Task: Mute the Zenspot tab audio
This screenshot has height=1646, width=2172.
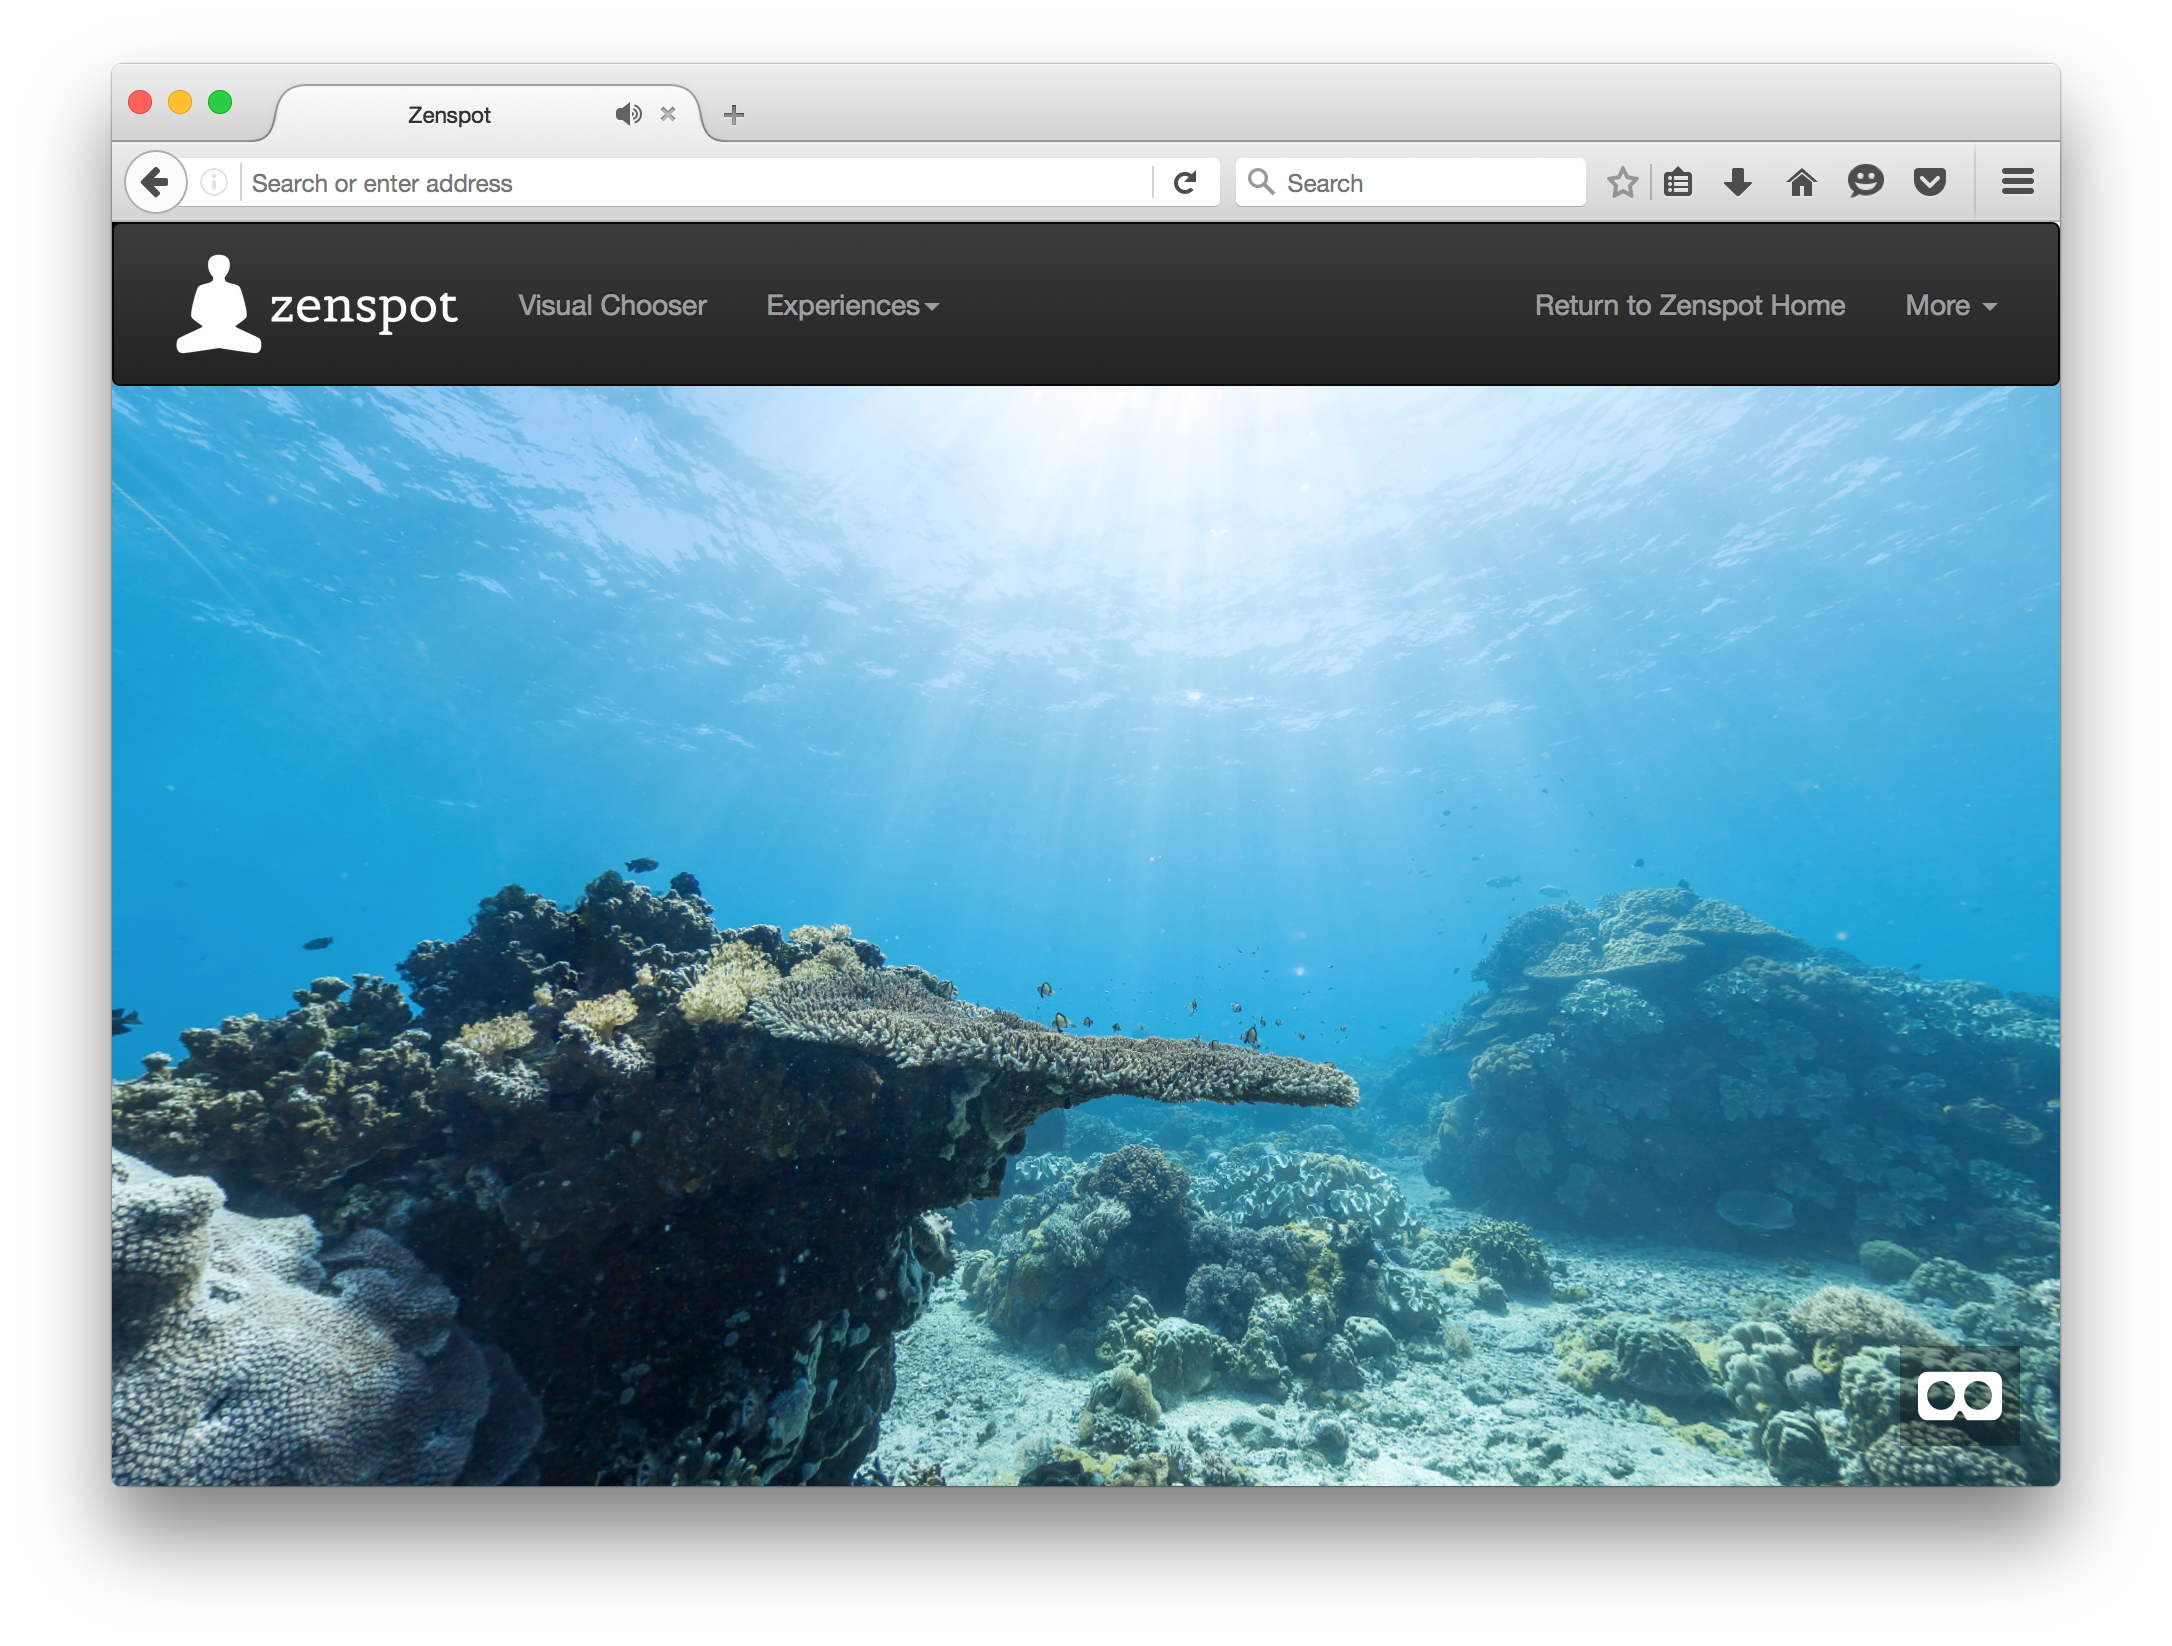Action: pyautogui.click(x=628, y=114)
